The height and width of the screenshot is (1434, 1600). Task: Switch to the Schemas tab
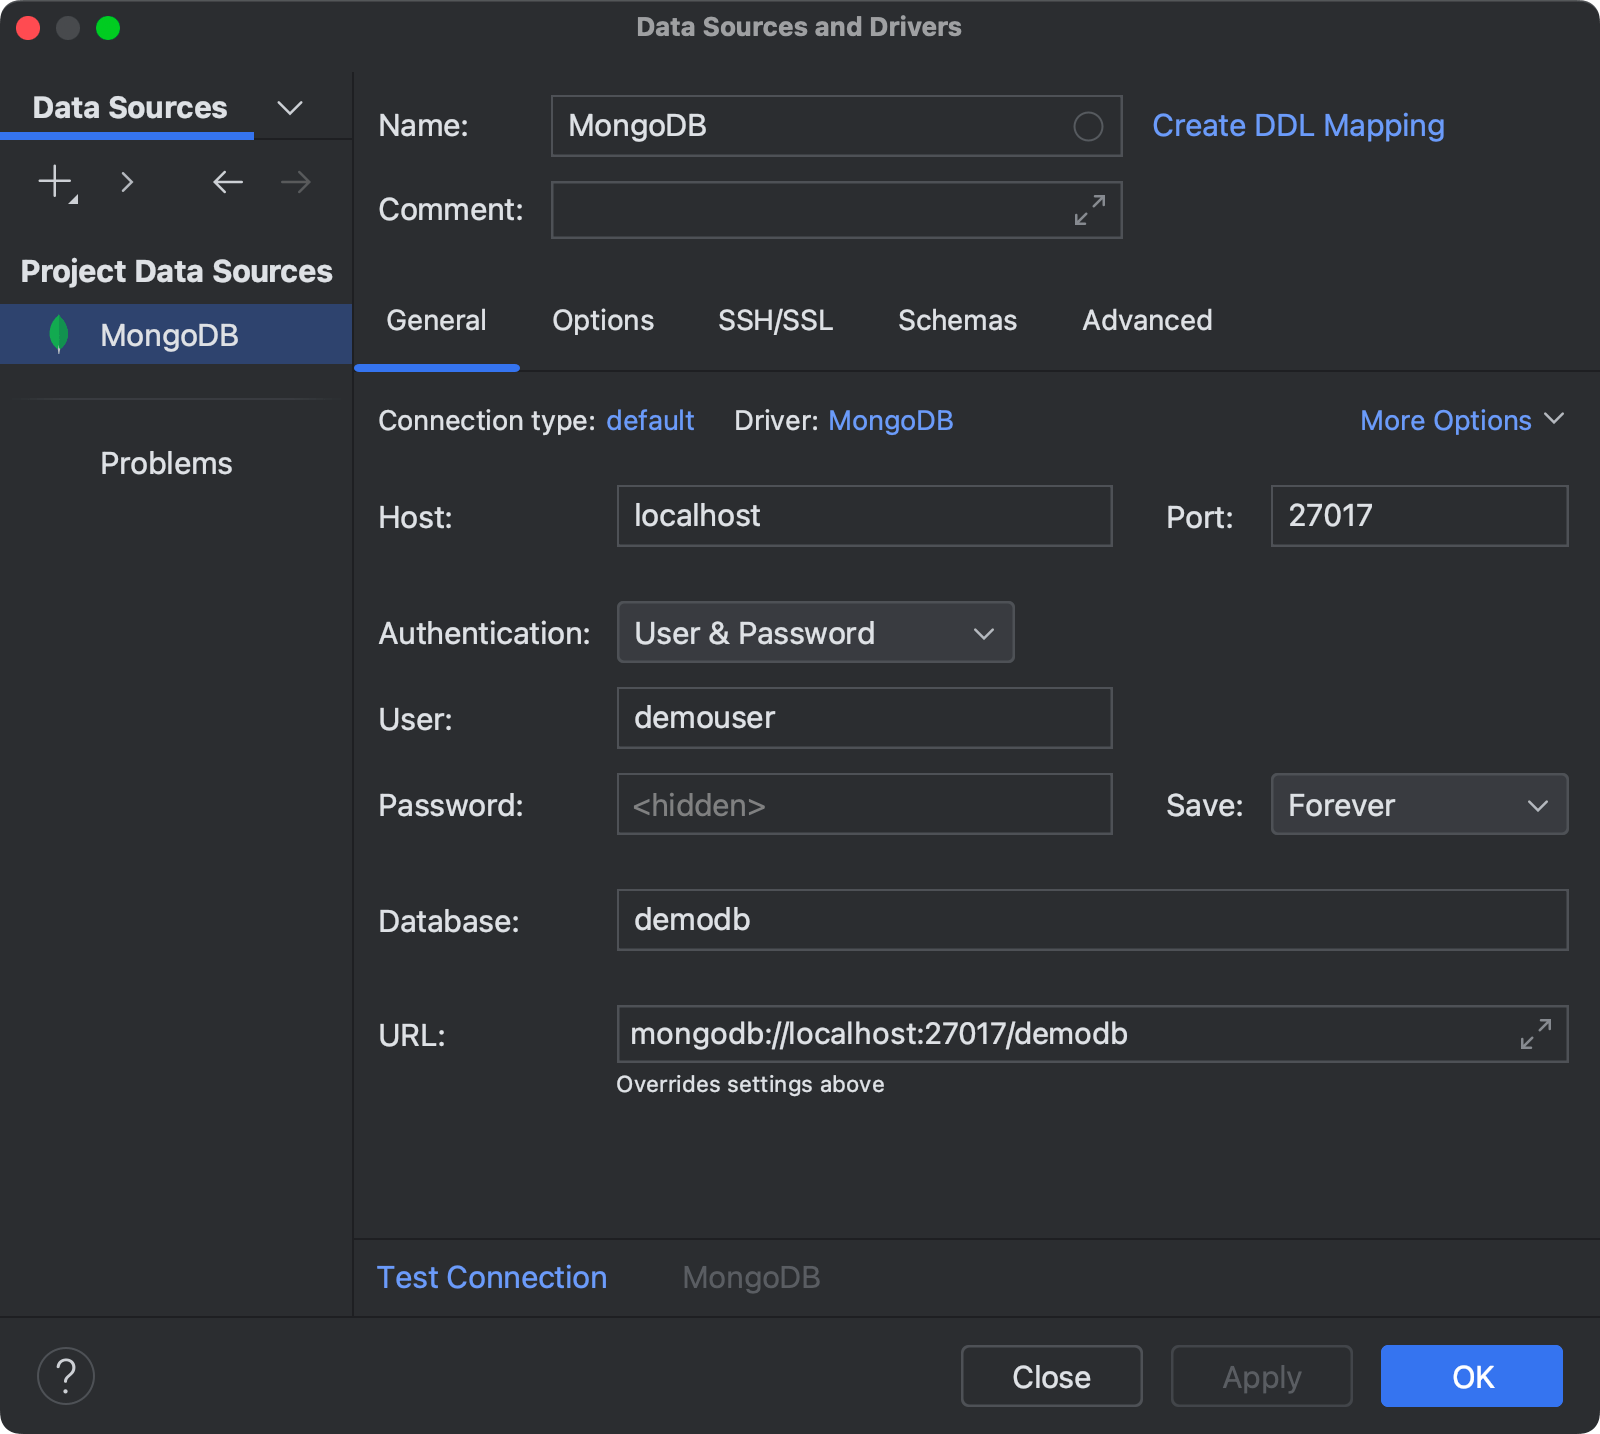[957, 320]
